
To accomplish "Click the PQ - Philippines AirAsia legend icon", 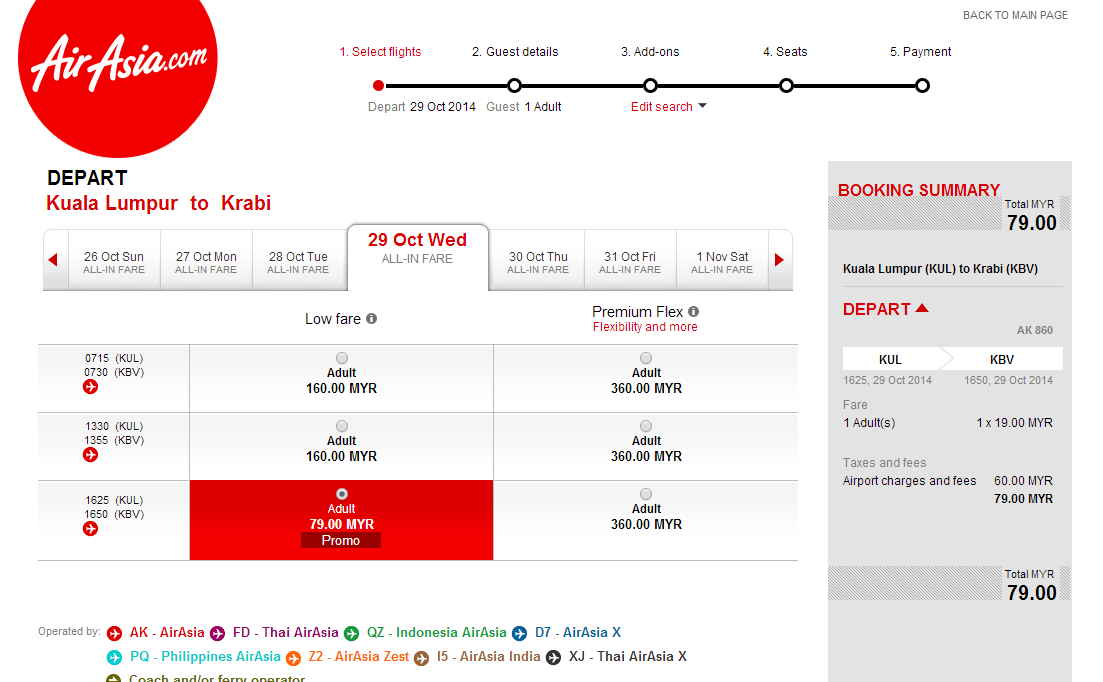I will [115, 657].
